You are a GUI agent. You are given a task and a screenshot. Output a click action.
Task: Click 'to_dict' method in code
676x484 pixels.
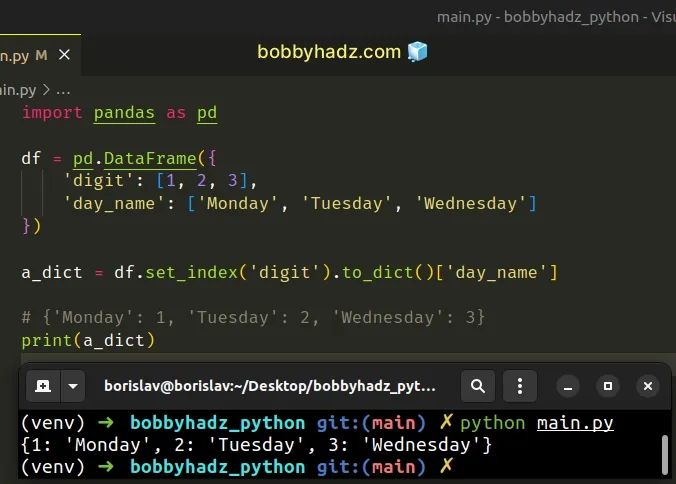tap(378, 272)
